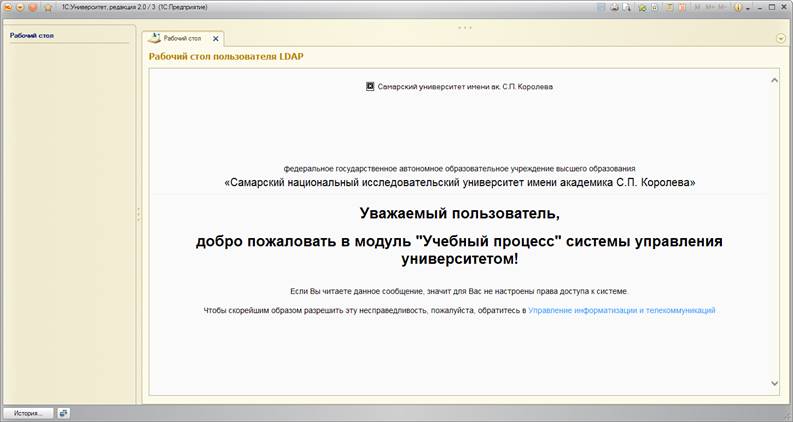This screenshot has width=793, height=422.
Task: Click the Help info icon
Action: [x=739, y=7]
